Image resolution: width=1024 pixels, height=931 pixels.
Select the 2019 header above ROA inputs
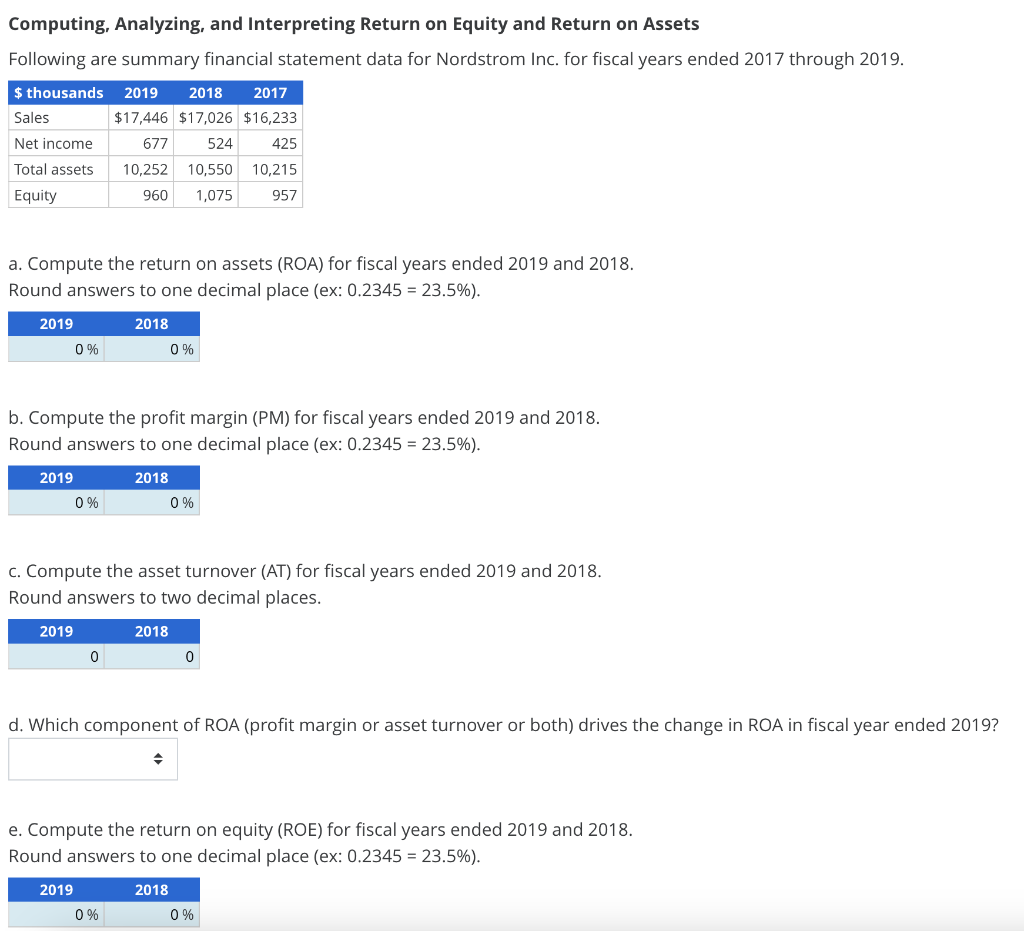point(55,323)
